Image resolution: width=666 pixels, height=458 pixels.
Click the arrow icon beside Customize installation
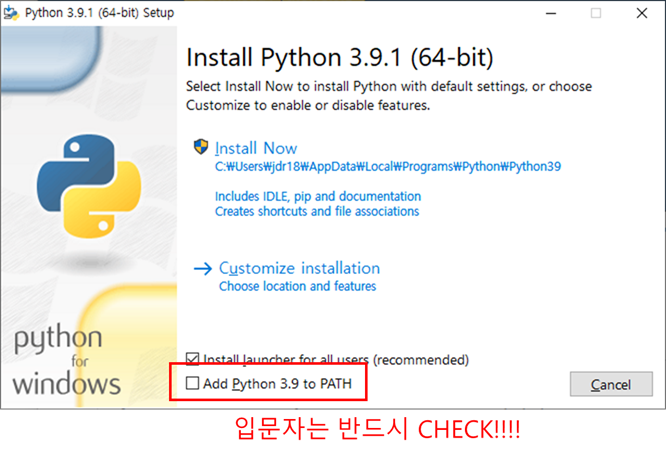(203, 269)
